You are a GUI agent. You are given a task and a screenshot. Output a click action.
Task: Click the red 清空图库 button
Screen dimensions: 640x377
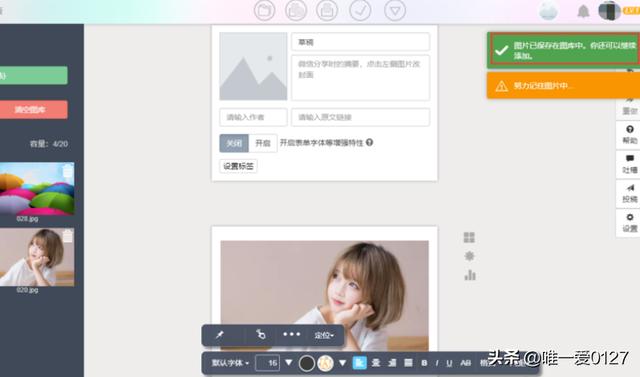[x=33, y=109]
